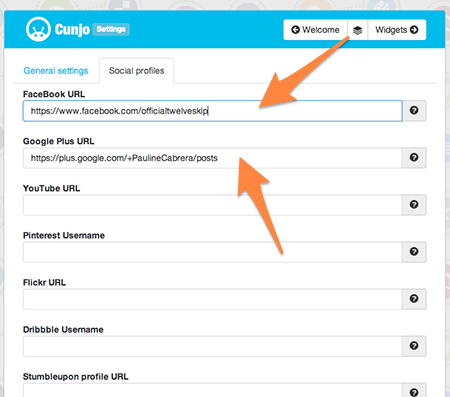Go back to the Welcome page

[315, 30]
